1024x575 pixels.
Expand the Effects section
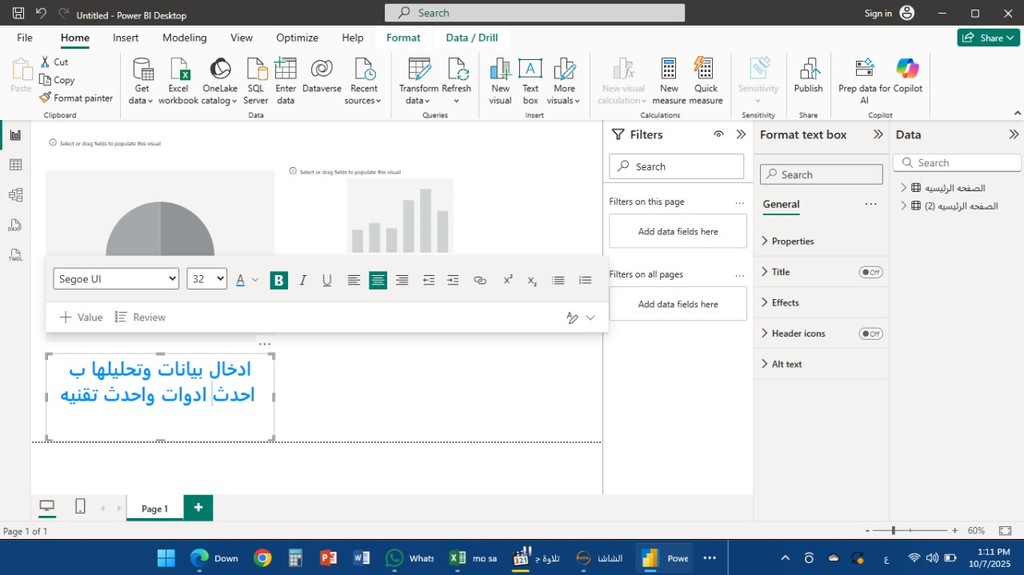[785, 303]
